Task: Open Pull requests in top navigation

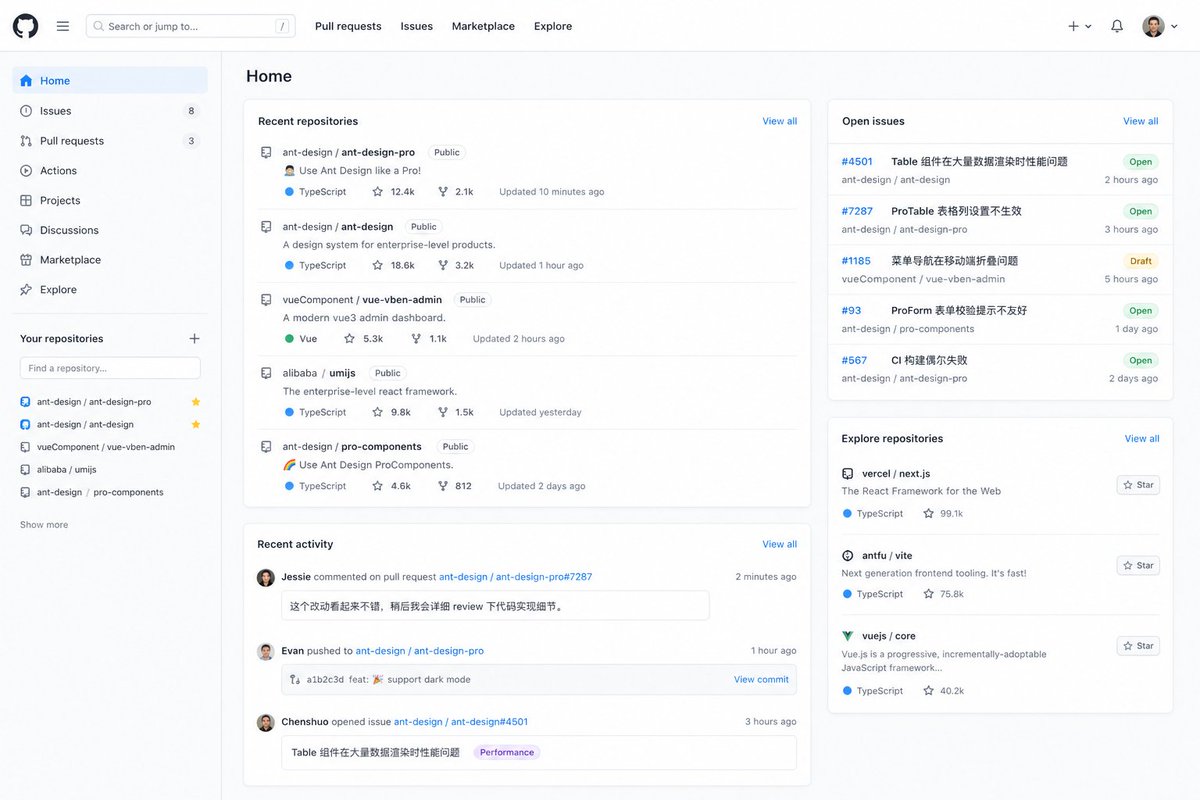Action: tap(348, 26)
